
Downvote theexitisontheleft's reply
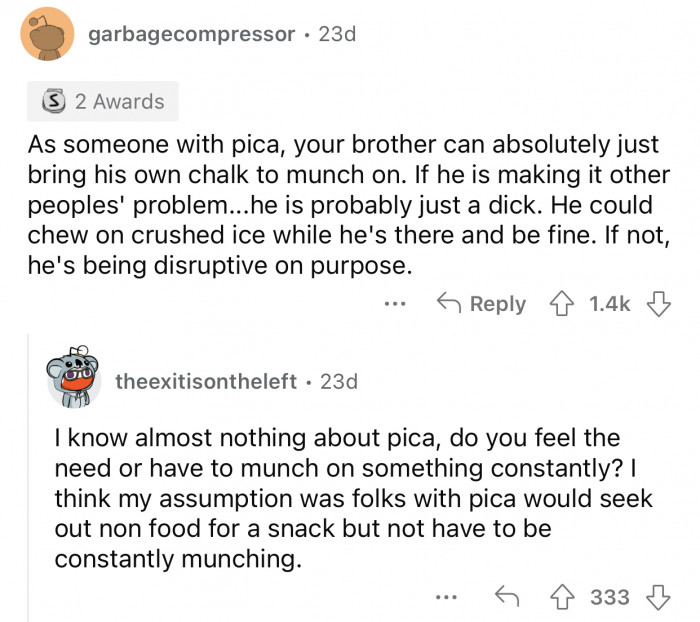click(660, 597)
